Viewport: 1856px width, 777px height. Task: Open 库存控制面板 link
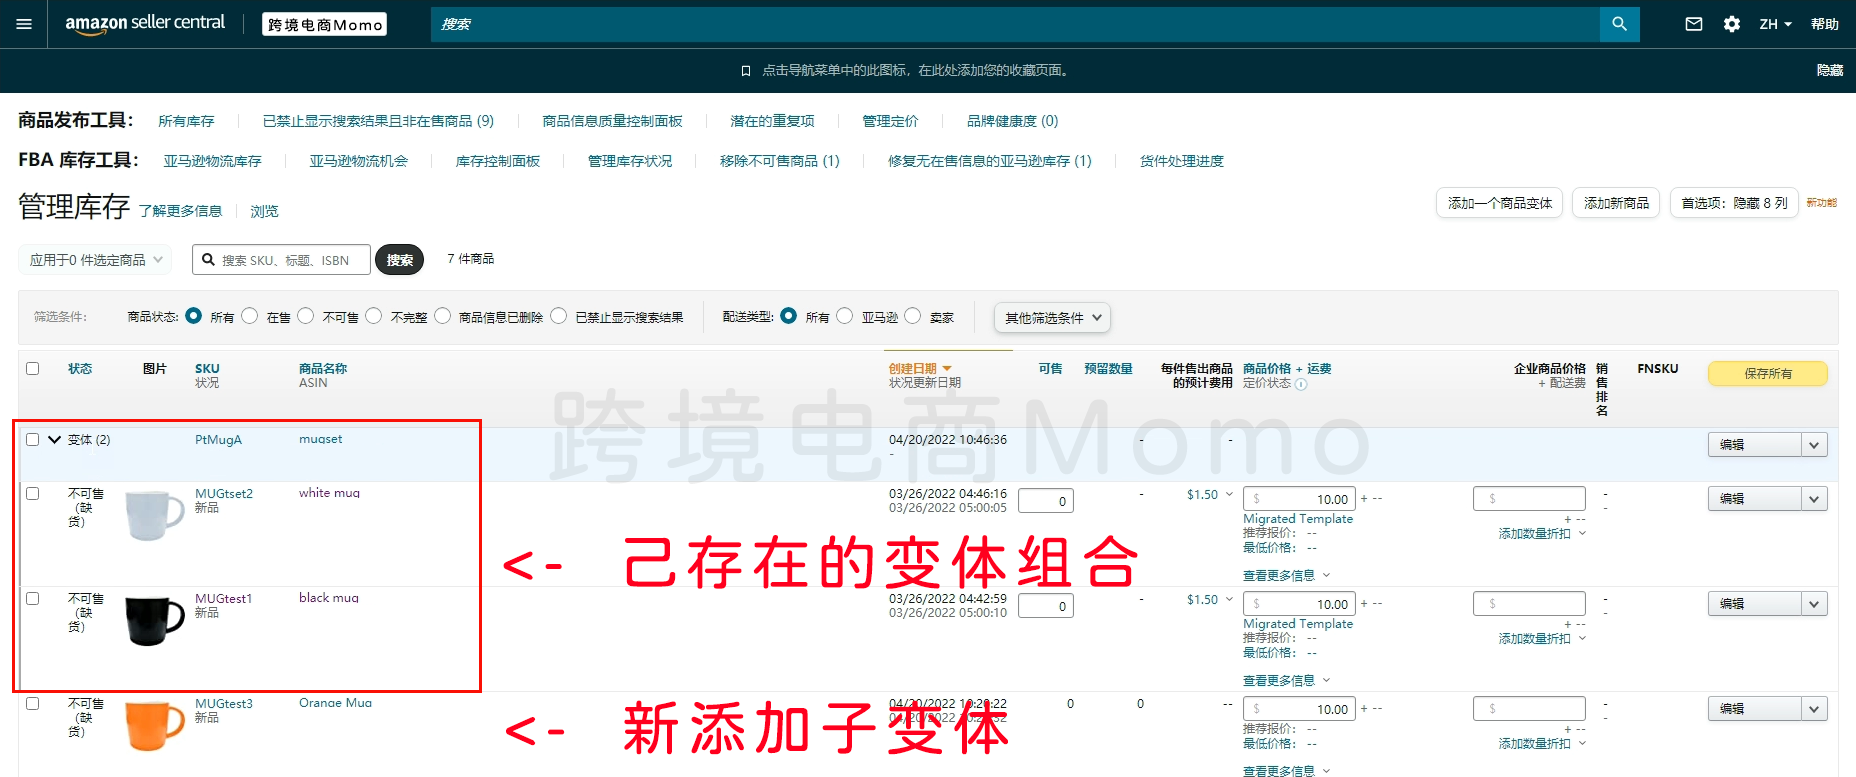pos(497,161)
